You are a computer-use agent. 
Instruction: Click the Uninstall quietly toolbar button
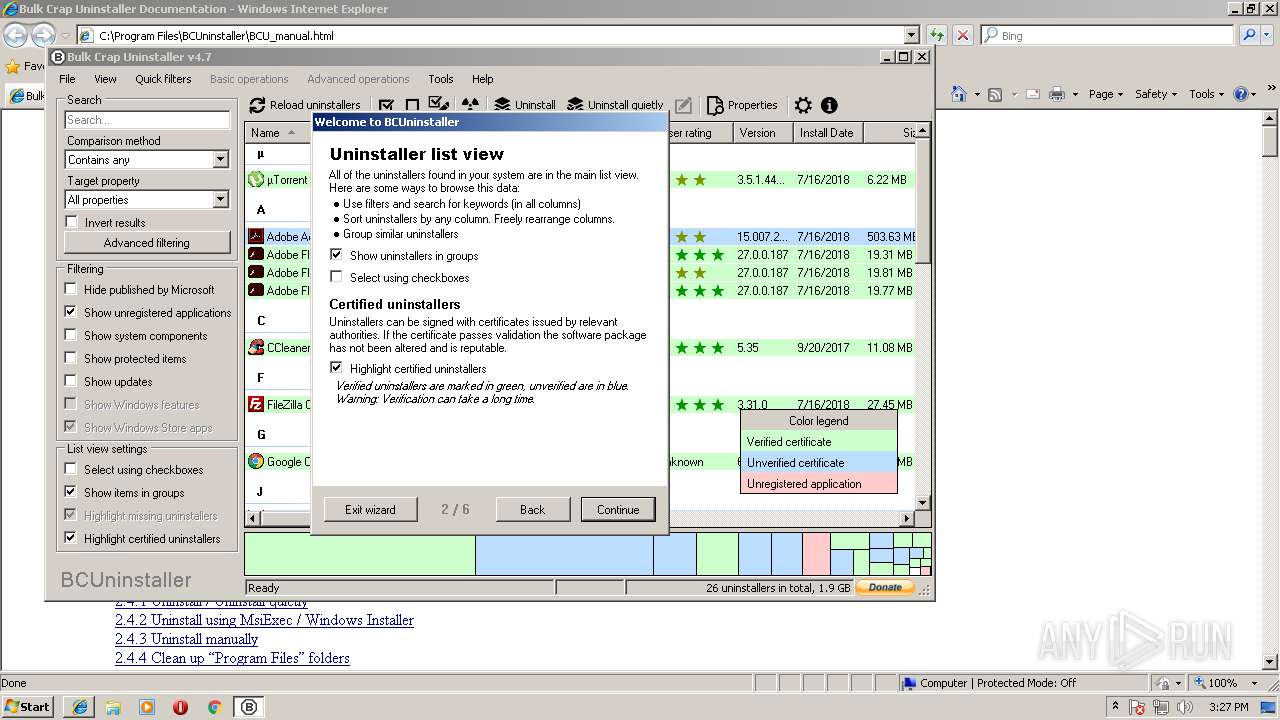[x=615, y=105]
